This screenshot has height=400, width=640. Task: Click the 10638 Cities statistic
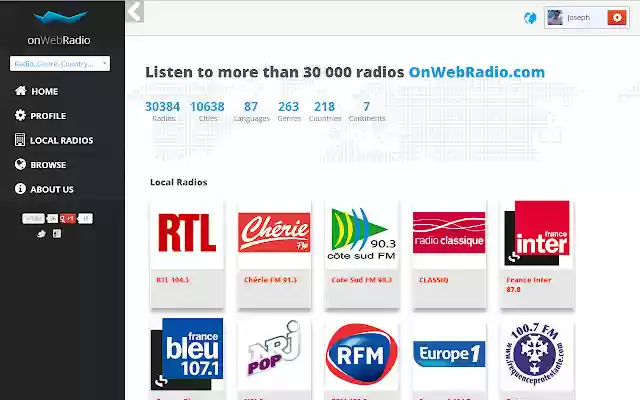[x=207, y=111]
